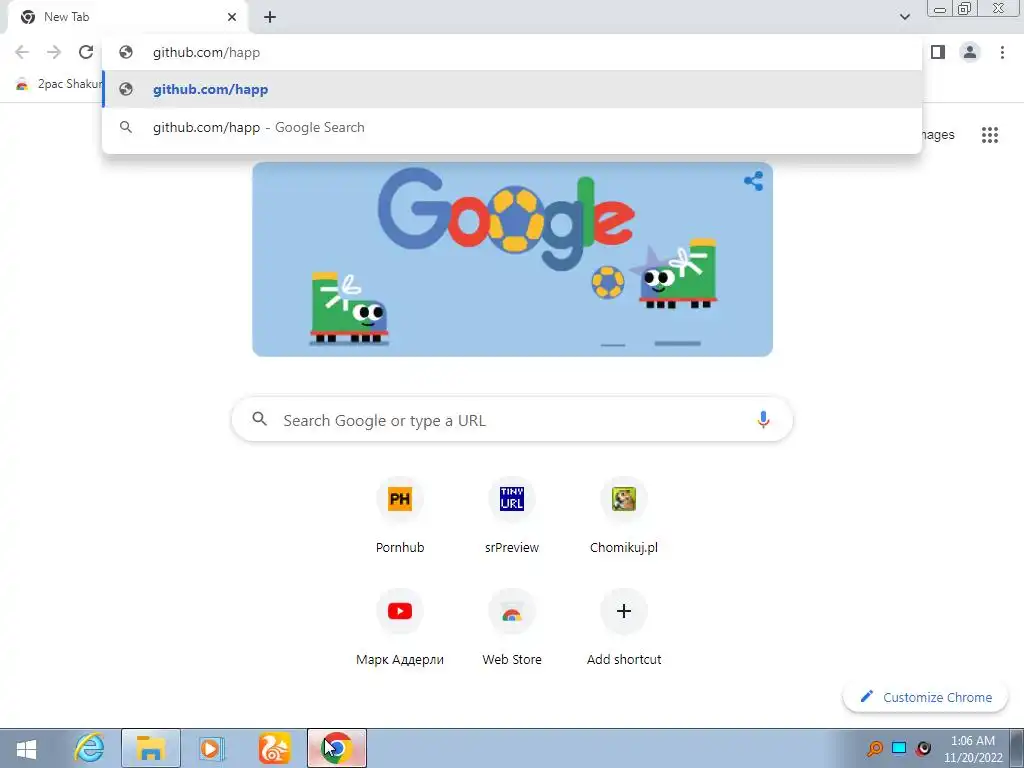1024x768 pixels.
Task: Launch Internet Explorer from the taskbar
Action: pyautogui.click(x=89, y=748)
